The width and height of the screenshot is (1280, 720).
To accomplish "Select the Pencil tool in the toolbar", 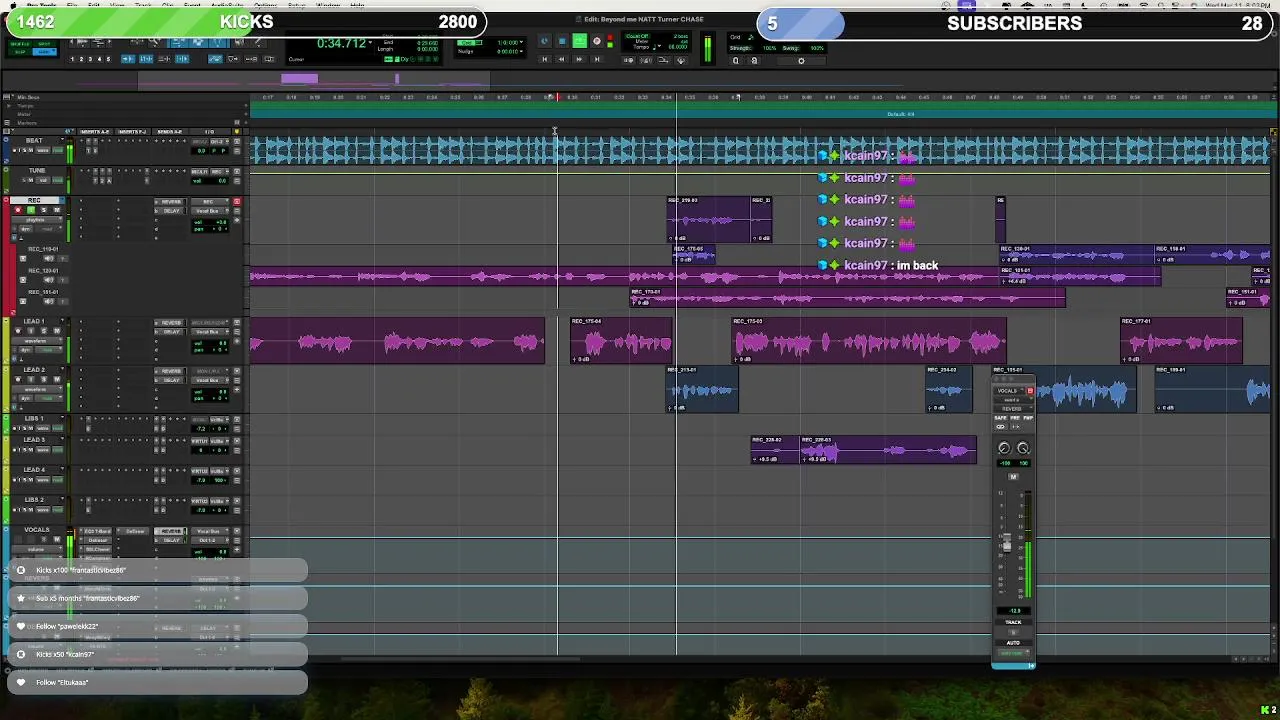I will tap(259, 42).
